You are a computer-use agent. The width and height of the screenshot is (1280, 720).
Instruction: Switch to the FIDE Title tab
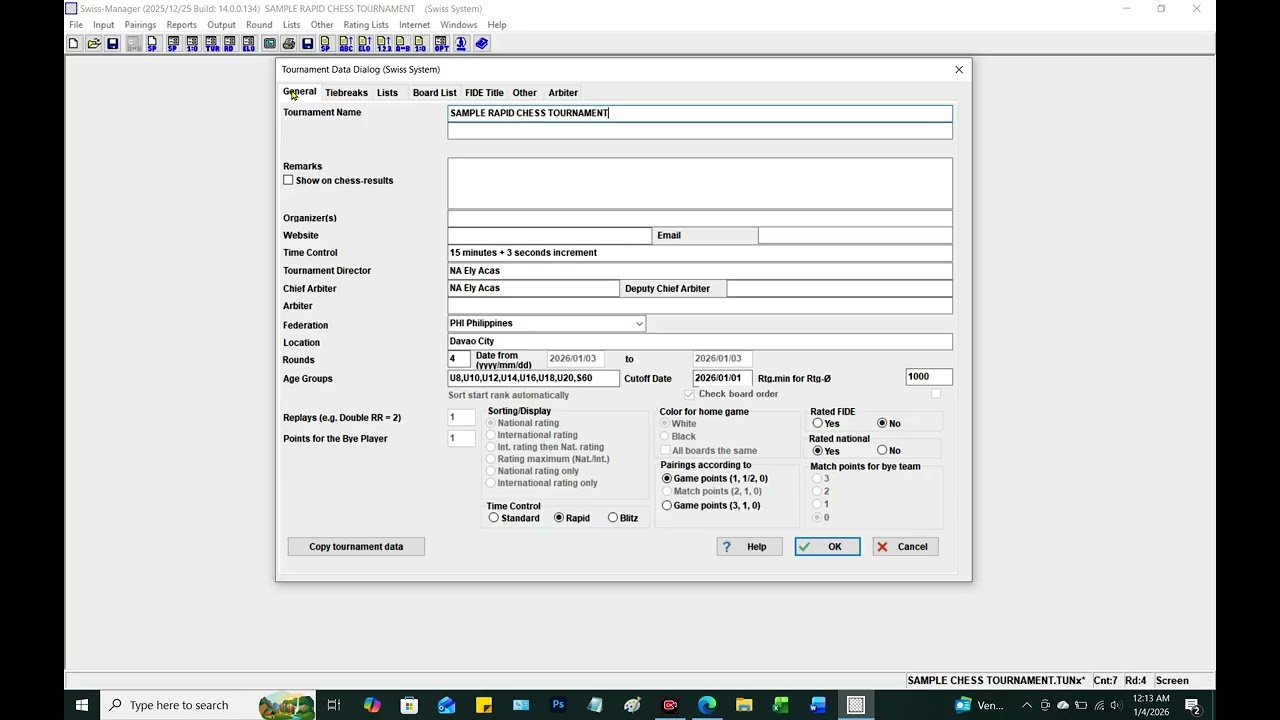(x=484, y=93)
